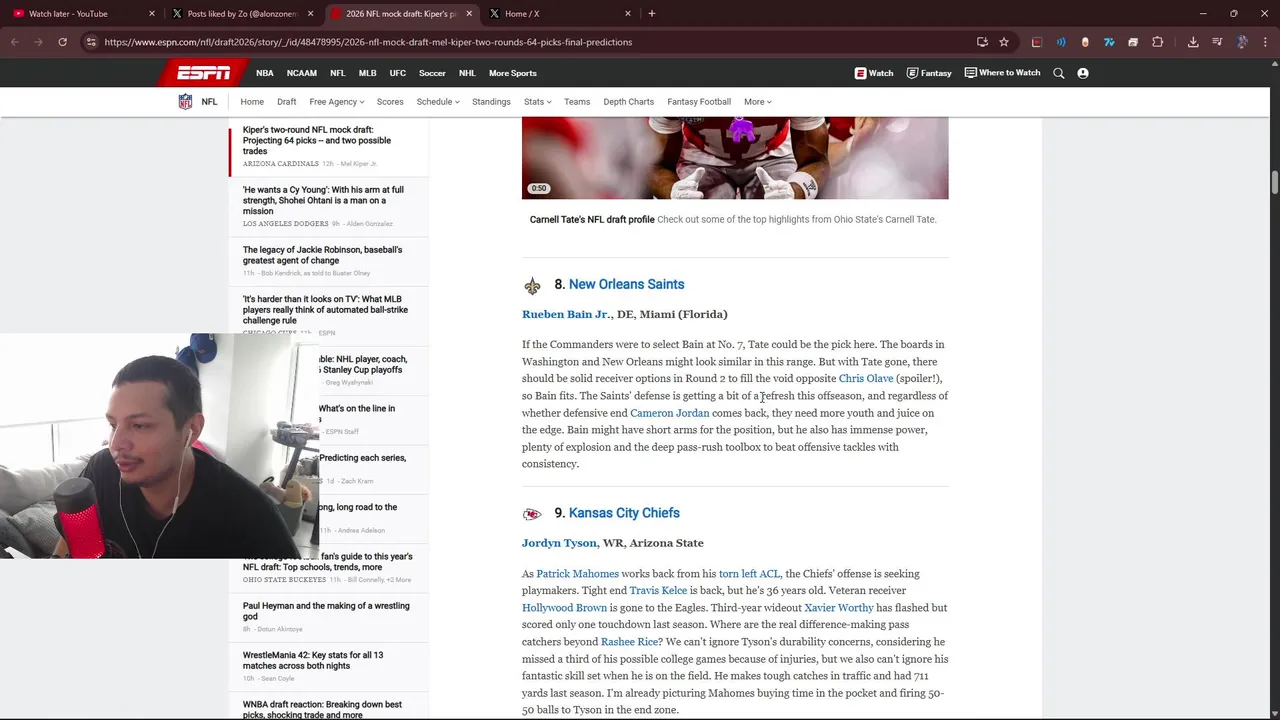This screenshot has height=720, width=1280.
Task: Open the Cameron Jordan player link
Action: [x=670, y=413]
